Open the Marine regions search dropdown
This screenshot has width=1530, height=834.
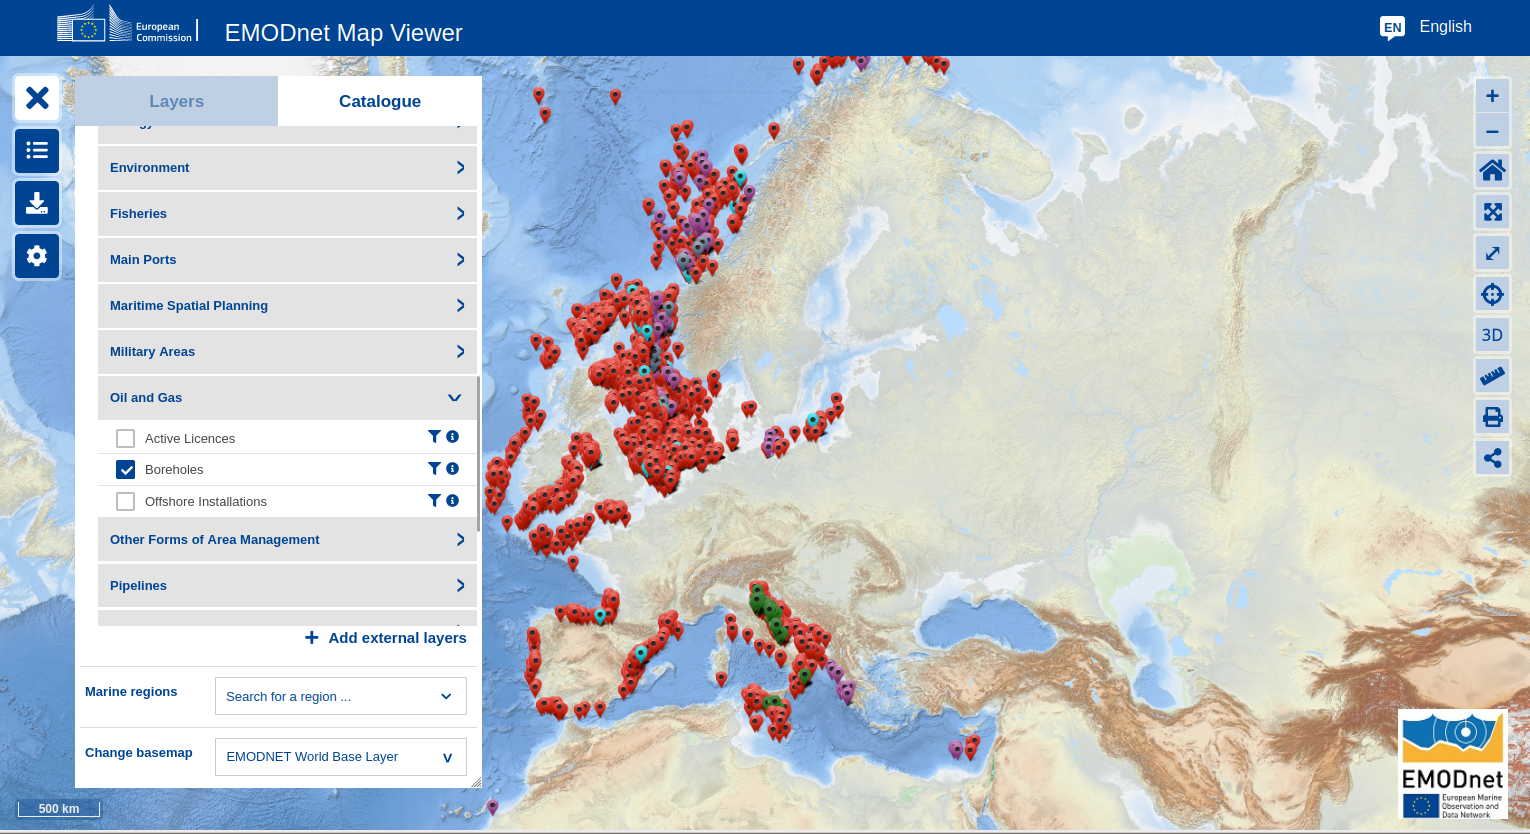(x=341, y=696)
